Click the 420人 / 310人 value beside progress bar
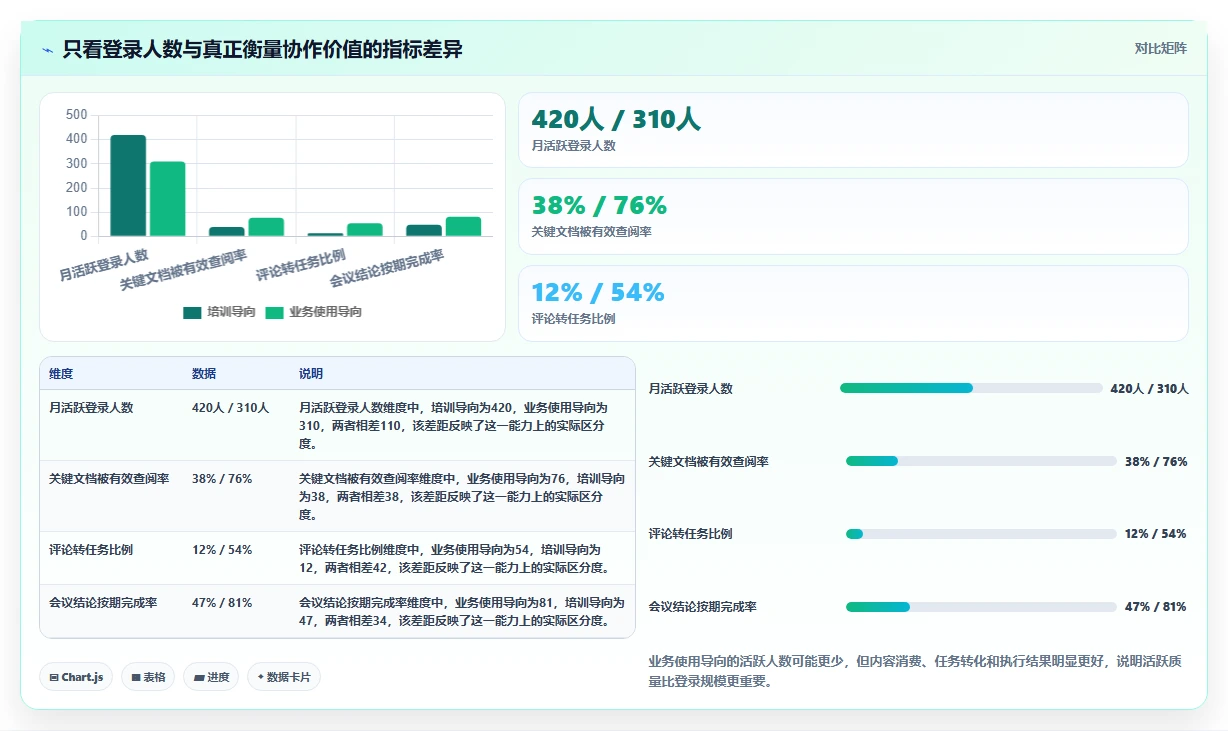The image size is (1228, 731). point(1150,389)
